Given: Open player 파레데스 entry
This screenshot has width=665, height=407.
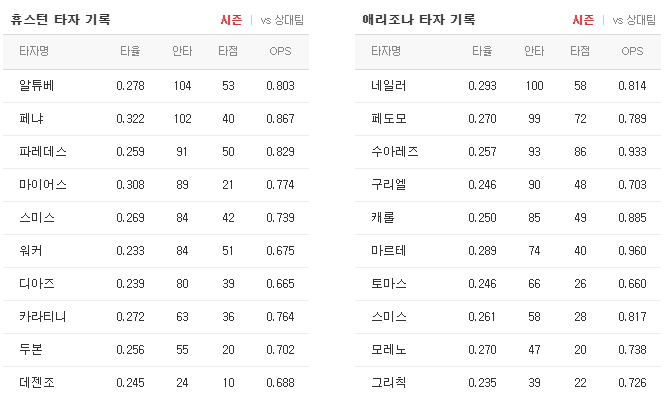Looking at the screenshot, I should coord(43,152).
